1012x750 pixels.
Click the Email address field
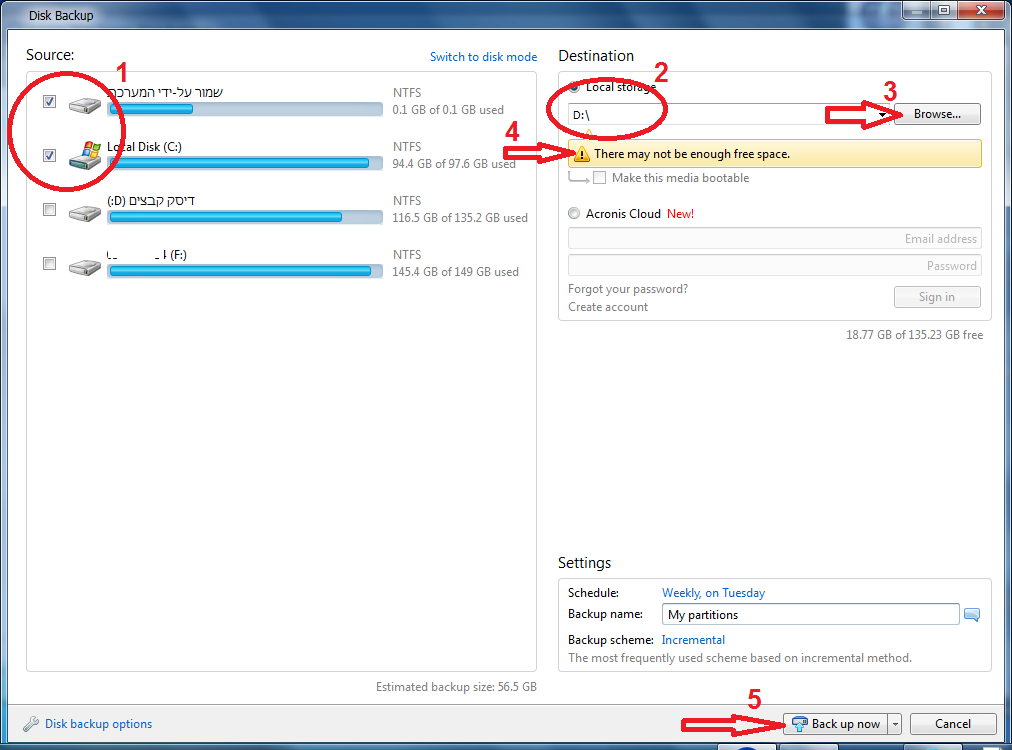pyautogui.click(x=774, y=238)
